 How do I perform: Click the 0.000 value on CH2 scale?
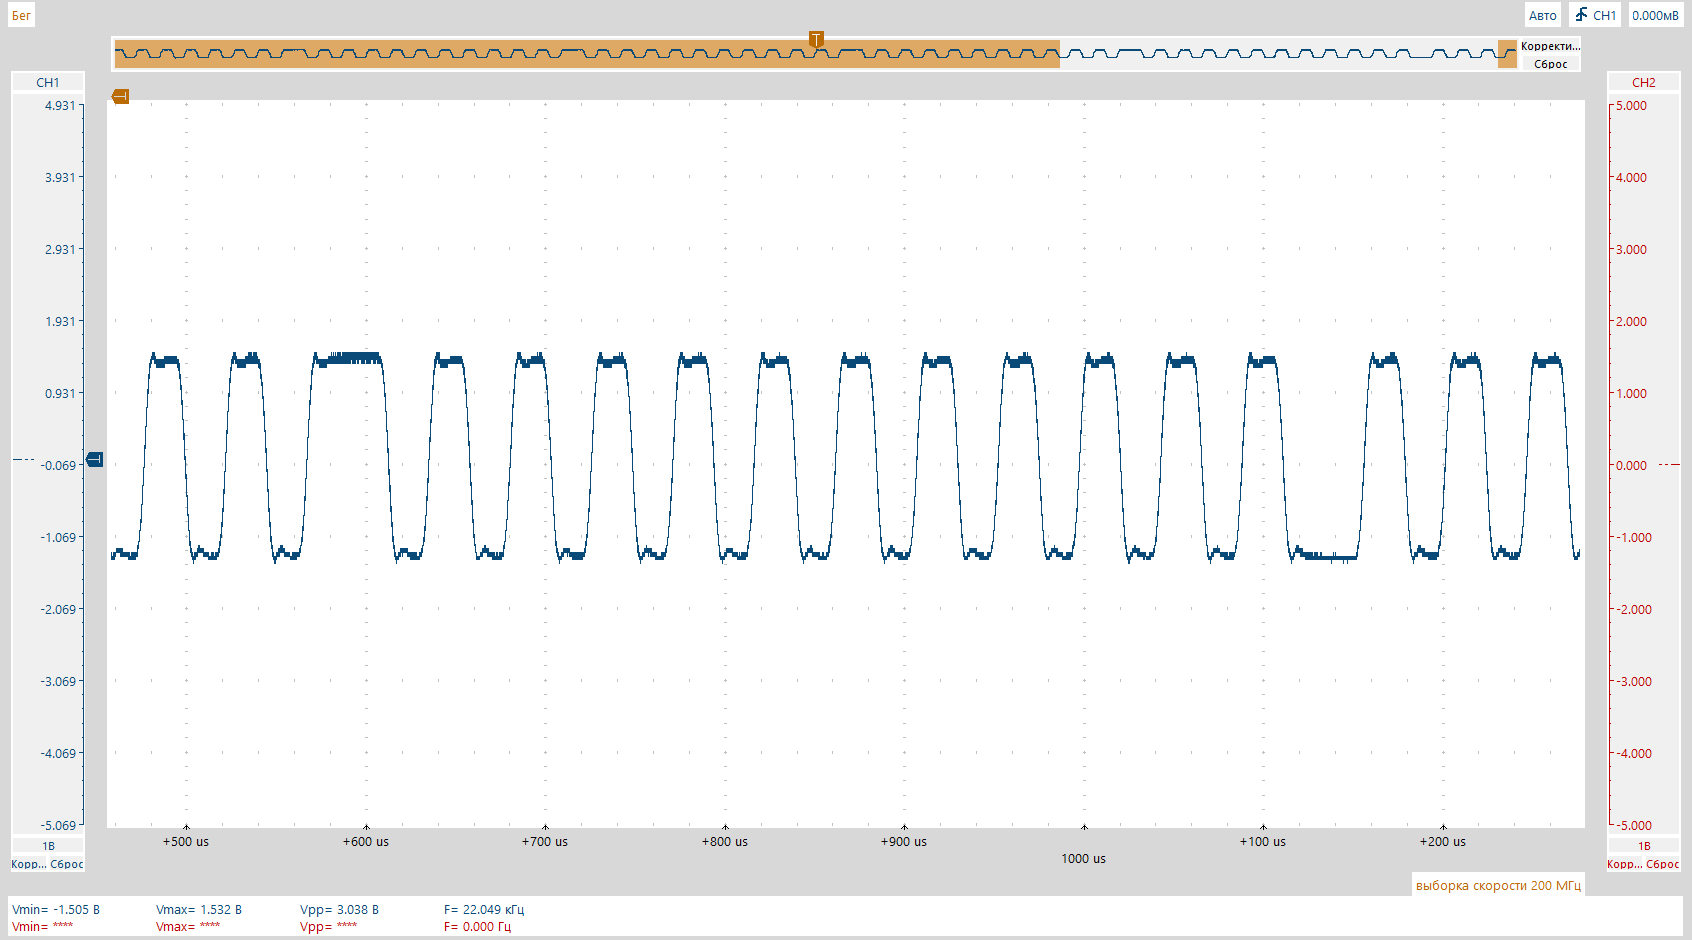[1631, 465]
